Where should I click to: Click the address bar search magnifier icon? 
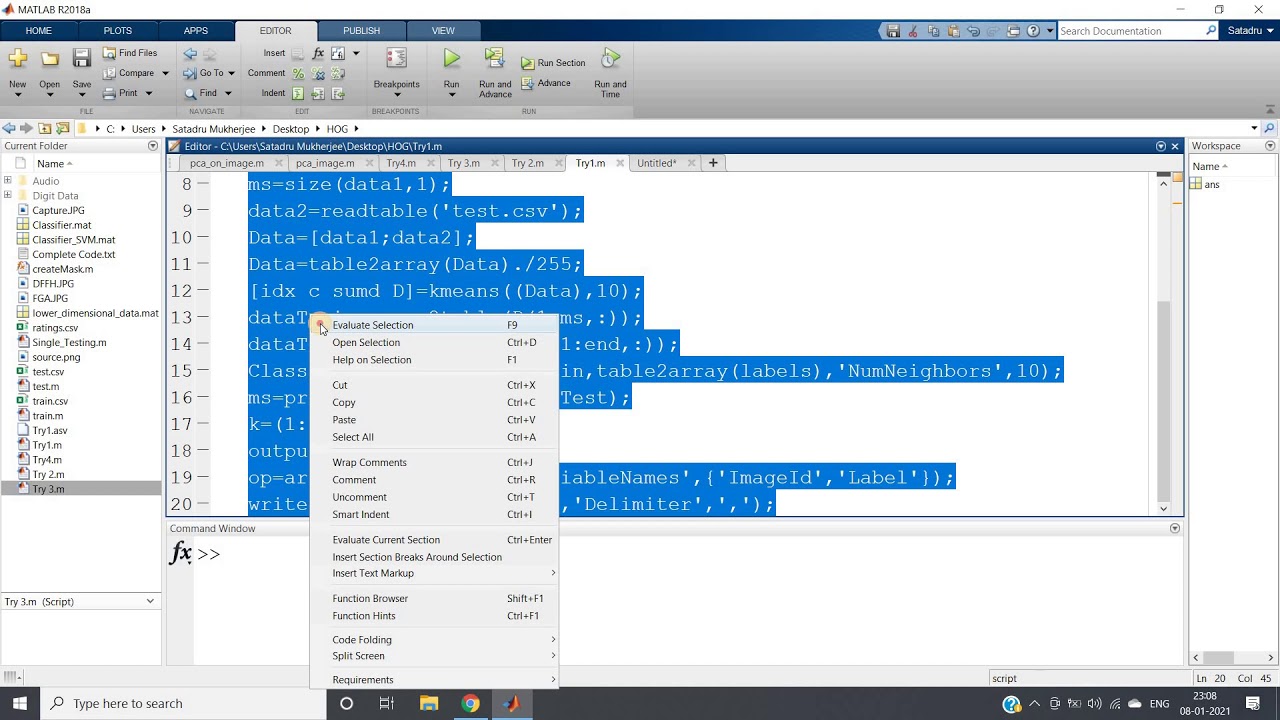[1270, 128]
